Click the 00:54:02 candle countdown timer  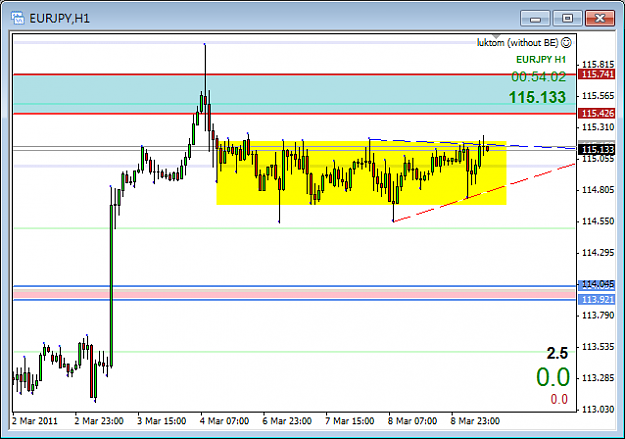click(x=539, y=77)
